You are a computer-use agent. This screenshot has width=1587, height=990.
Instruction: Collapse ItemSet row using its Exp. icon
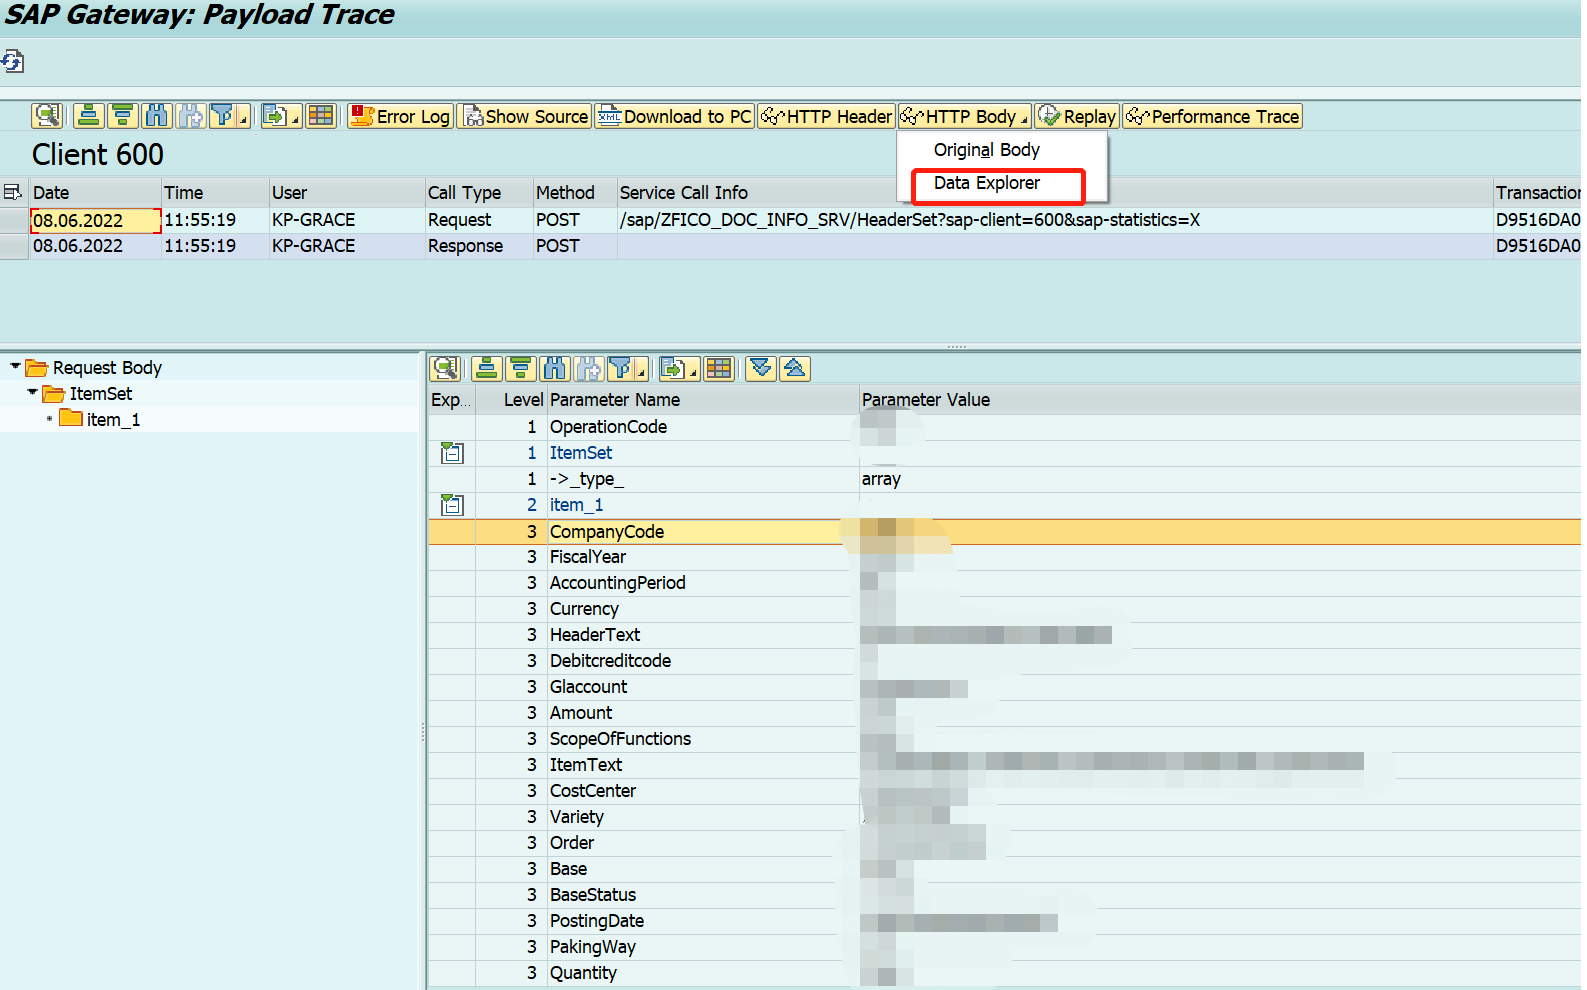tap(452, 453)
